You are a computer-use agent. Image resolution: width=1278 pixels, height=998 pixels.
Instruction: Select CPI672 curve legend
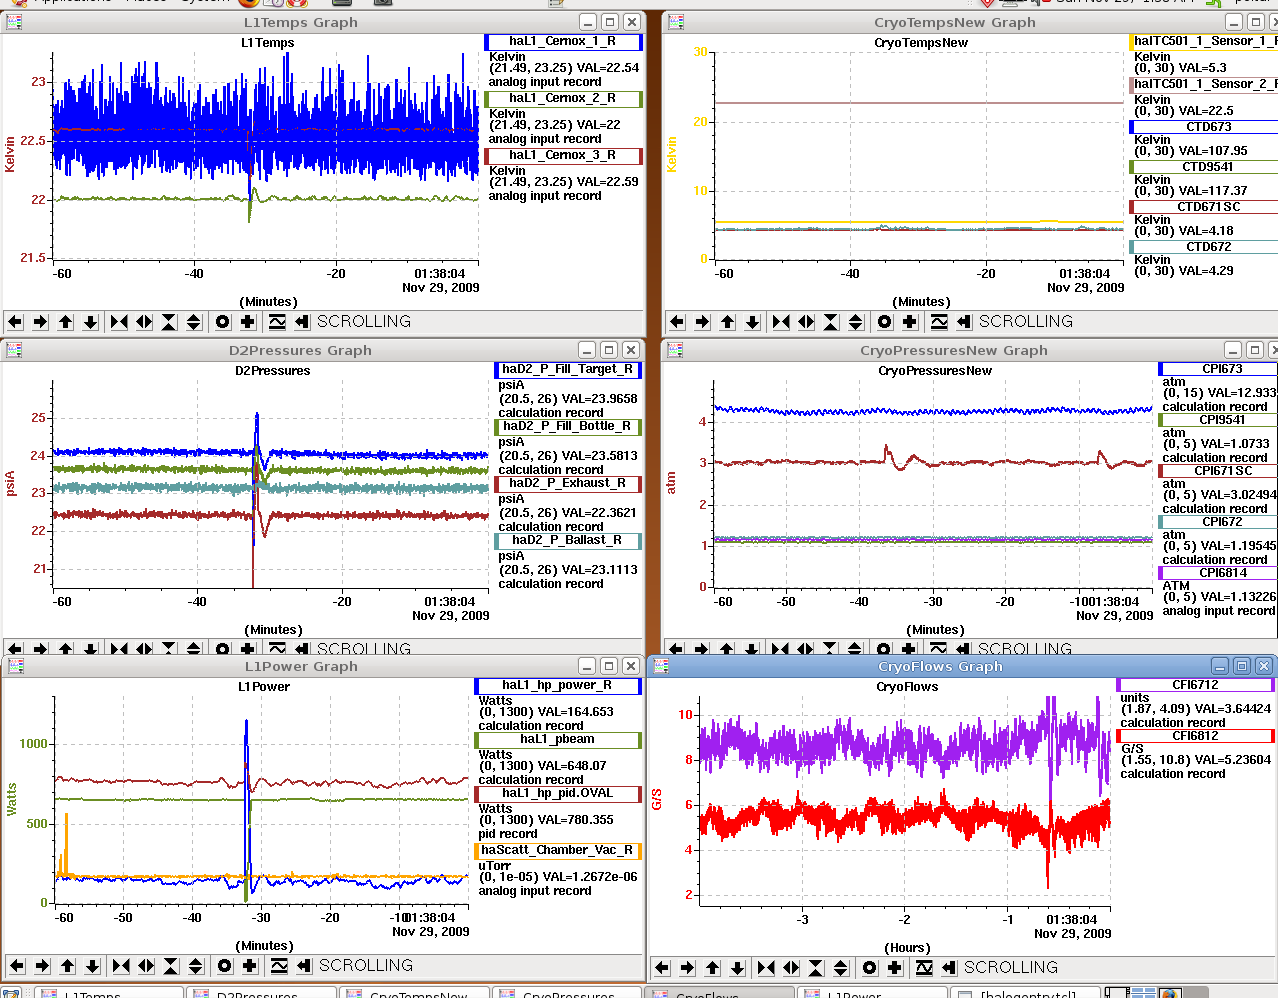coord(1218,522)
